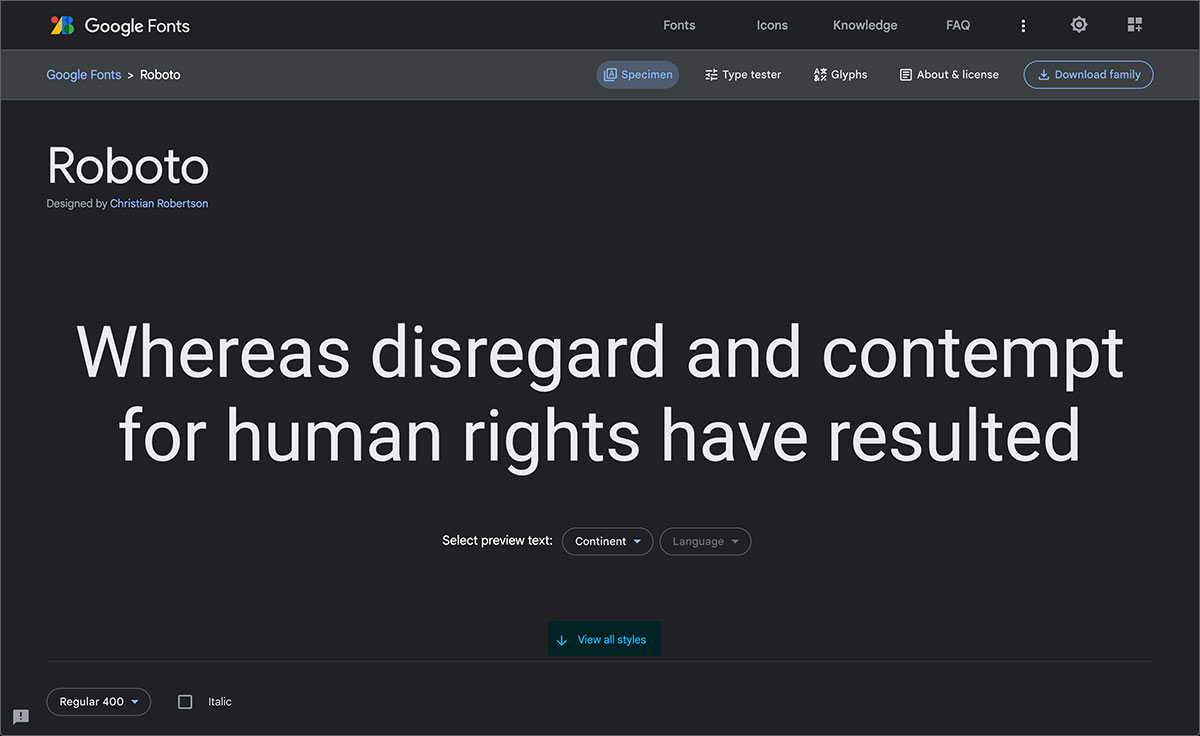Open the Regular 400 weight dropdown
The height and width of the screenshot is (736, 1200).
coord(98,701)
